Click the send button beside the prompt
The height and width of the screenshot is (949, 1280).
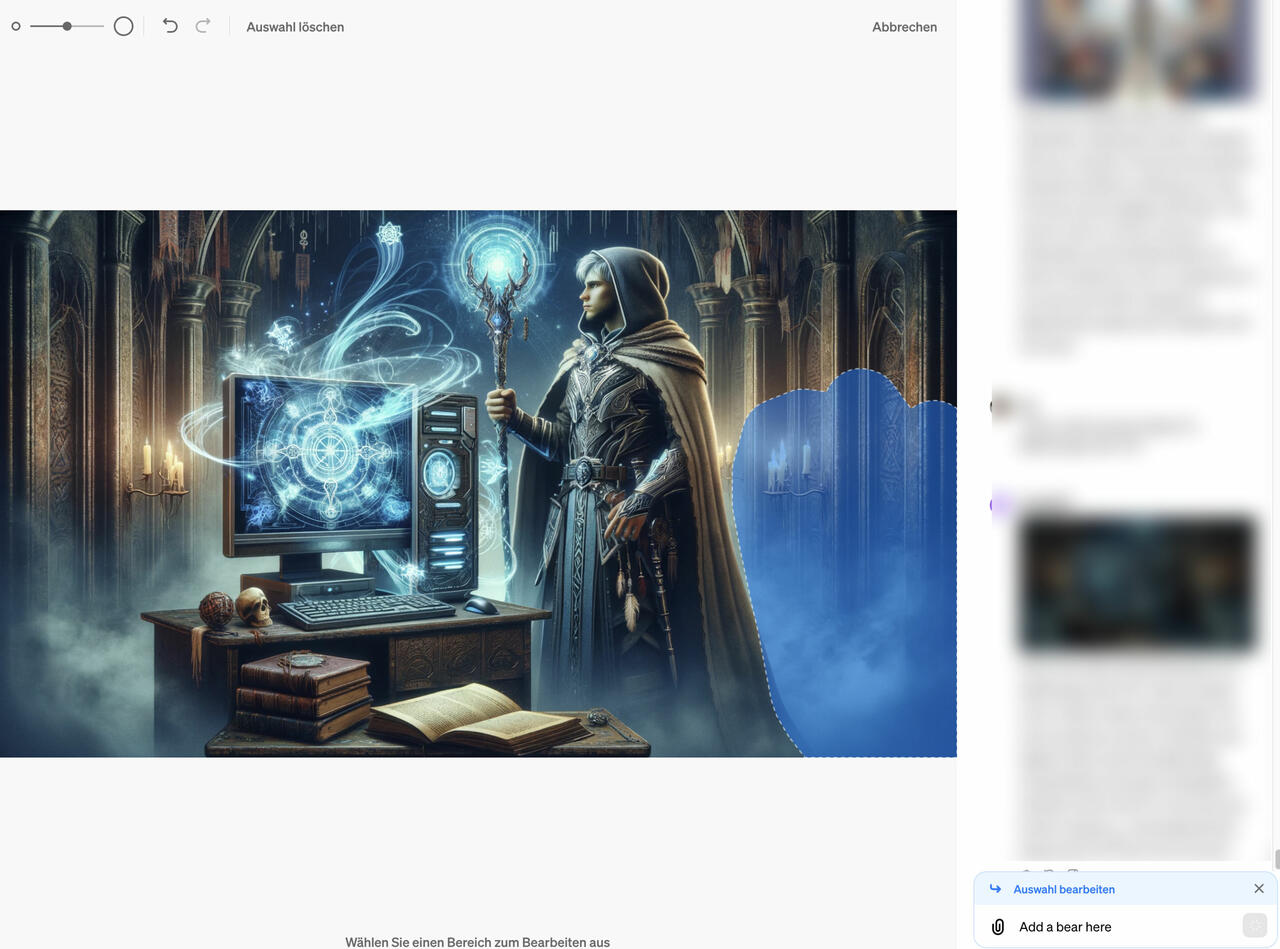1254,926
